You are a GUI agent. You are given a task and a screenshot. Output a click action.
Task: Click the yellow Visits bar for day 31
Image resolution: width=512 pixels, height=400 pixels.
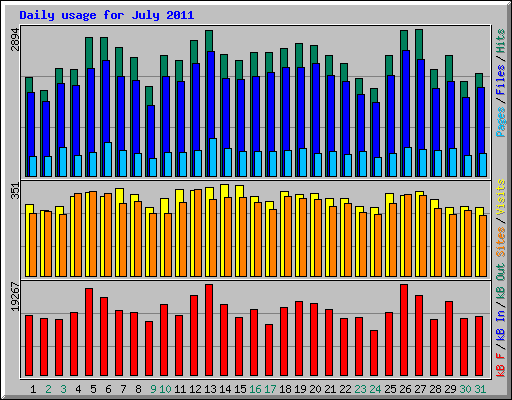[x=479, y=211]
